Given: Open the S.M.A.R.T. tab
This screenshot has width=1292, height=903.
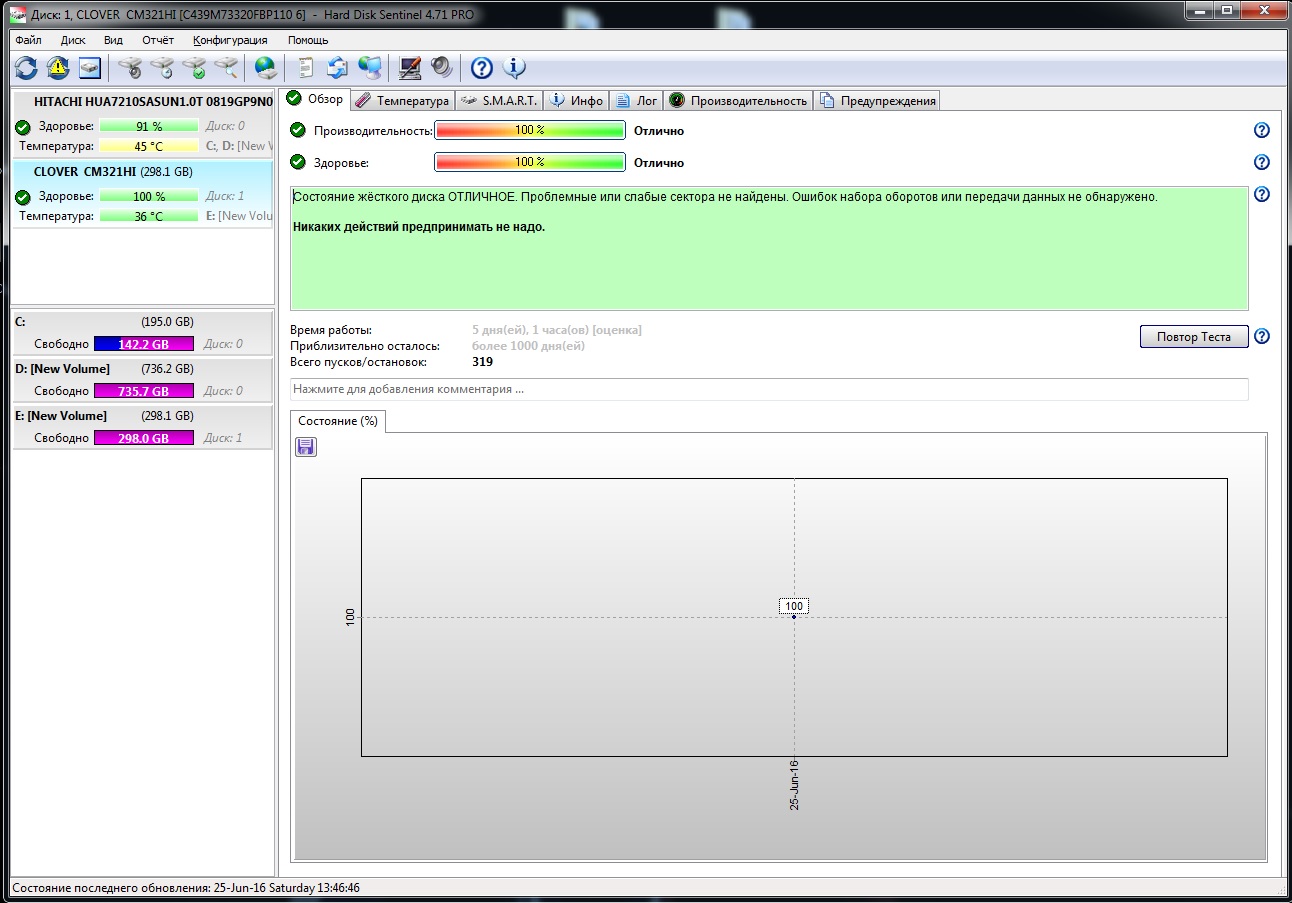Looking at the screenshot, I should point(500,101).
